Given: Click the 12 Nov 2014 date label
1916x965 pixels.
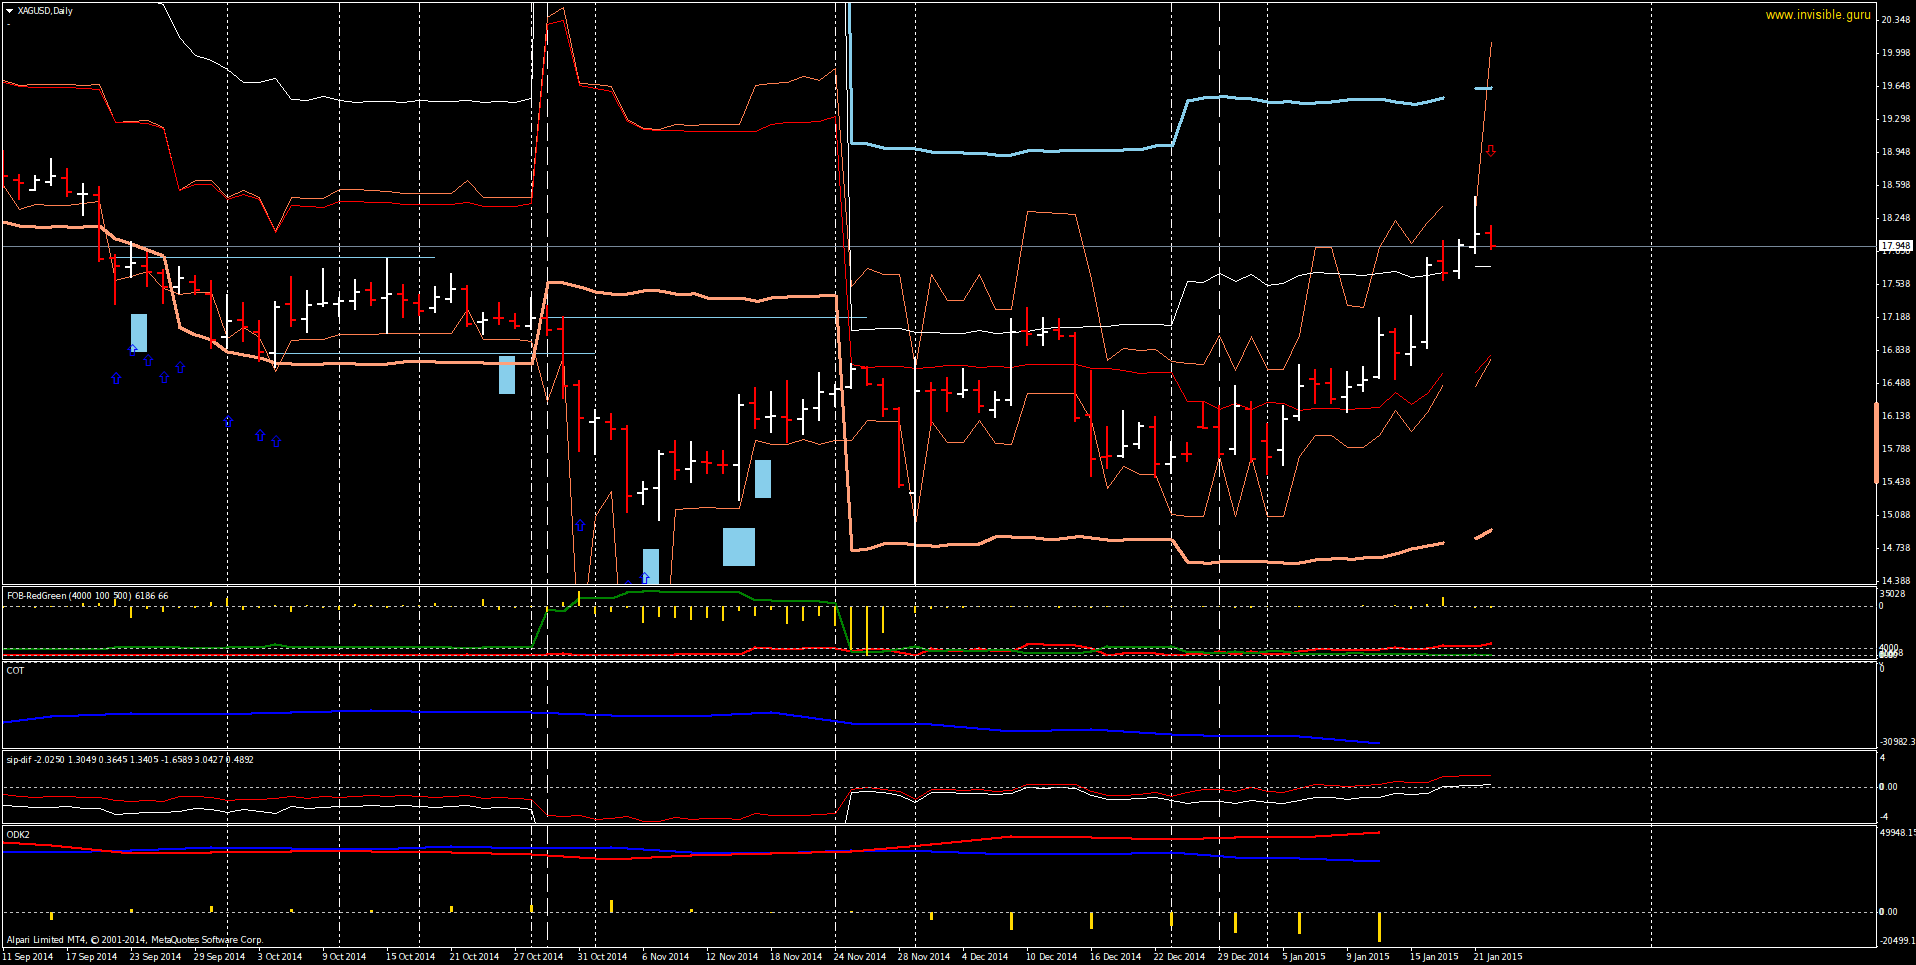Looking at the screenshot, I should (x=732, y=957).
